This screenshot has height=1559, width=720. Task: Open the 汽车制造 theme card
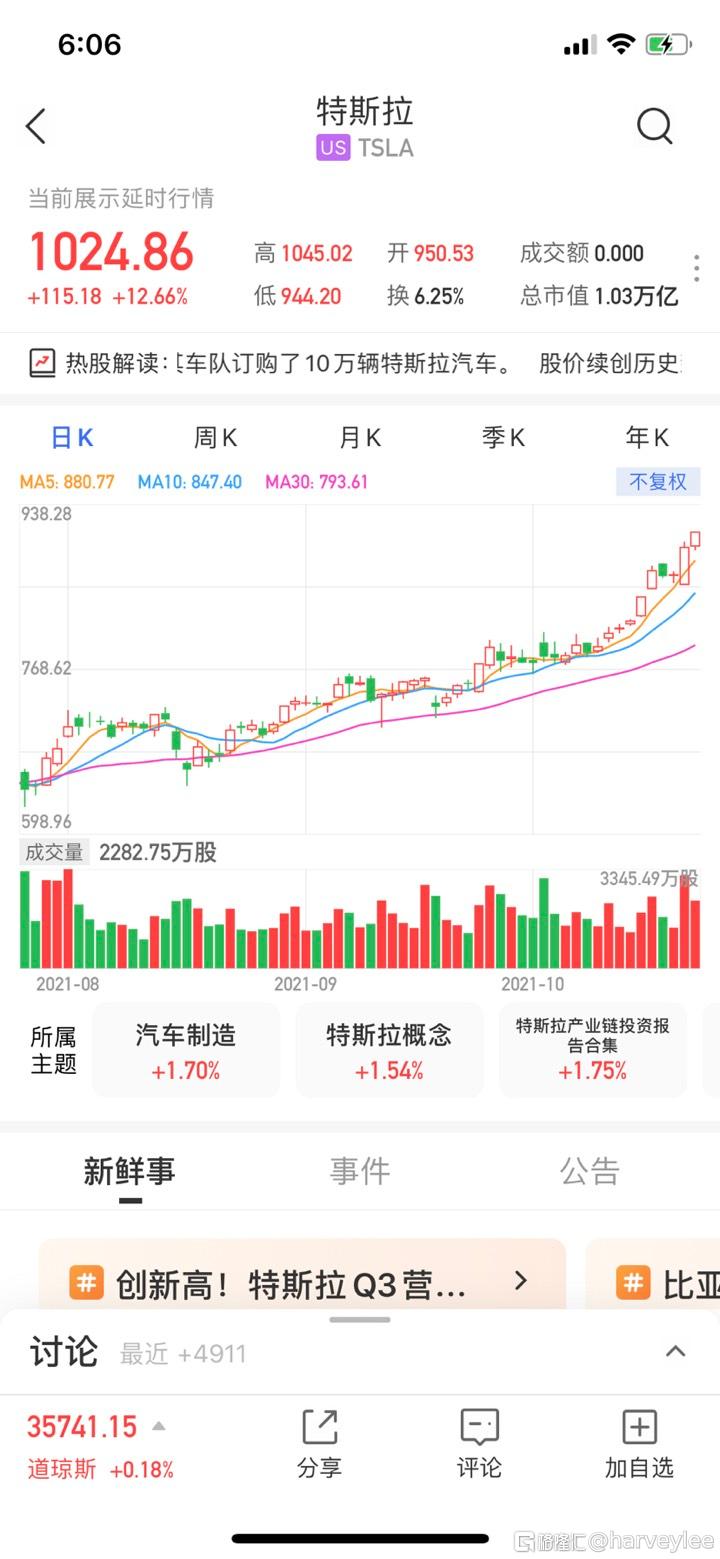(x=186, y=1051)
